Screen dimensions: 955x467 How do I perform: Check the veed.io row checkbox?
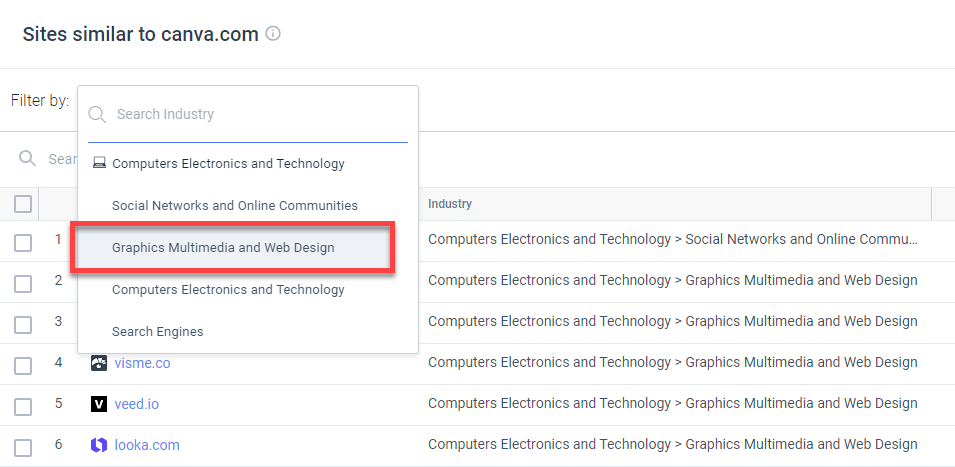click(23, 407)
